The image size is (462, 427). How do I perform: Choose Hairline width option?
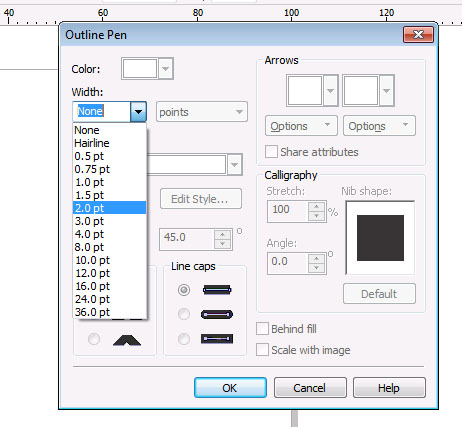tap(109, 143)
